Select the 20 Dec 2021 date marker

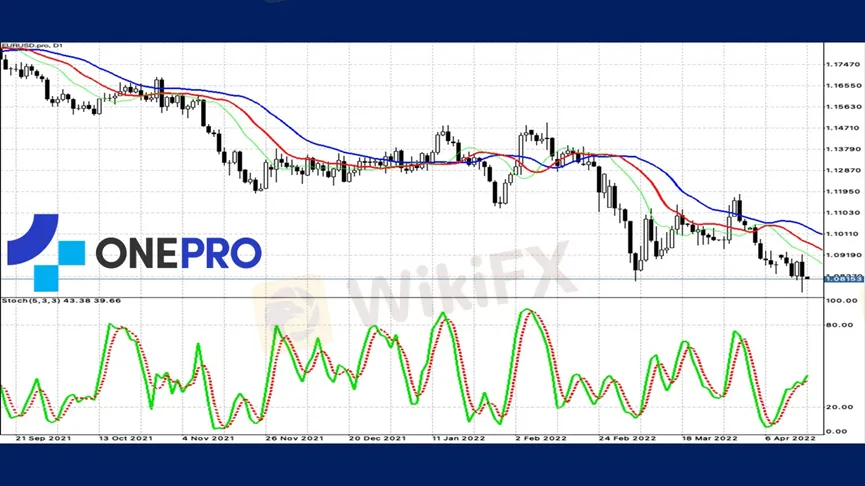(x=377, y=439)
